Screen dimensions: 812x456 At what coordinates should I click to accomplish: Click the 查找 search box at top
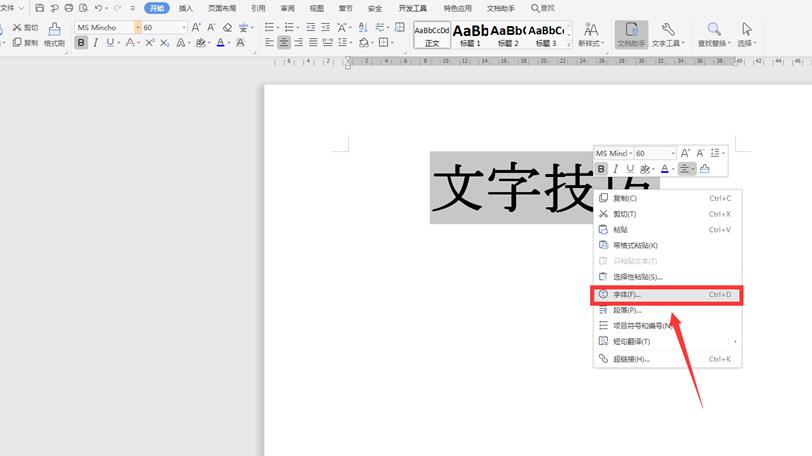(543, 8)
